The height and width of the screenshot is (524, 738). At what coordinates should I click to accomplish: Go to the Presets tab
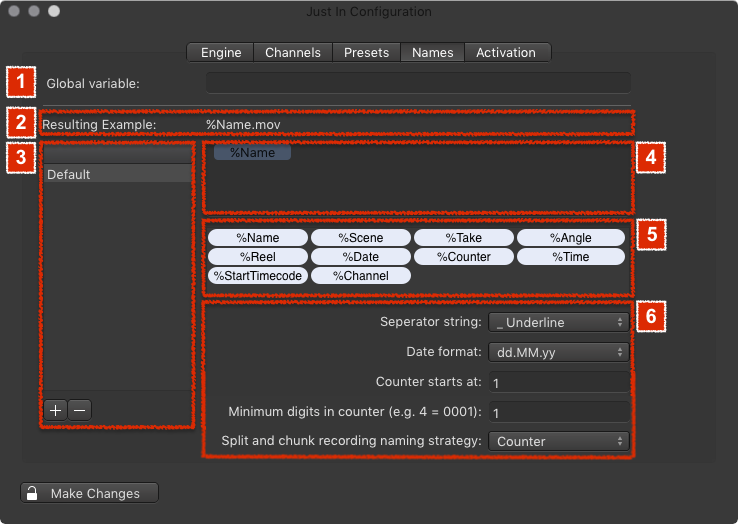pos(366,52)
